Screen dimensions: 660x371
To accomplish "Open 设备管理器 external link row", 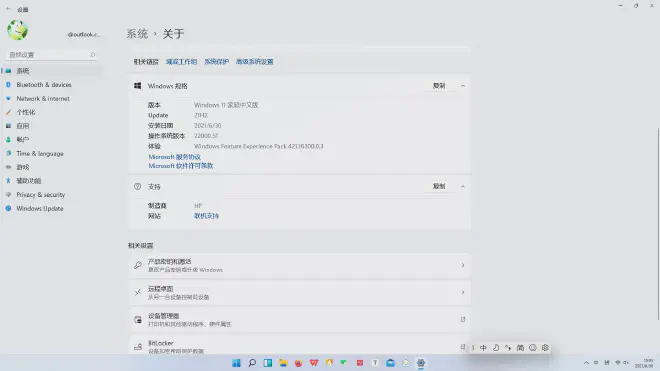I will (300, 320).
